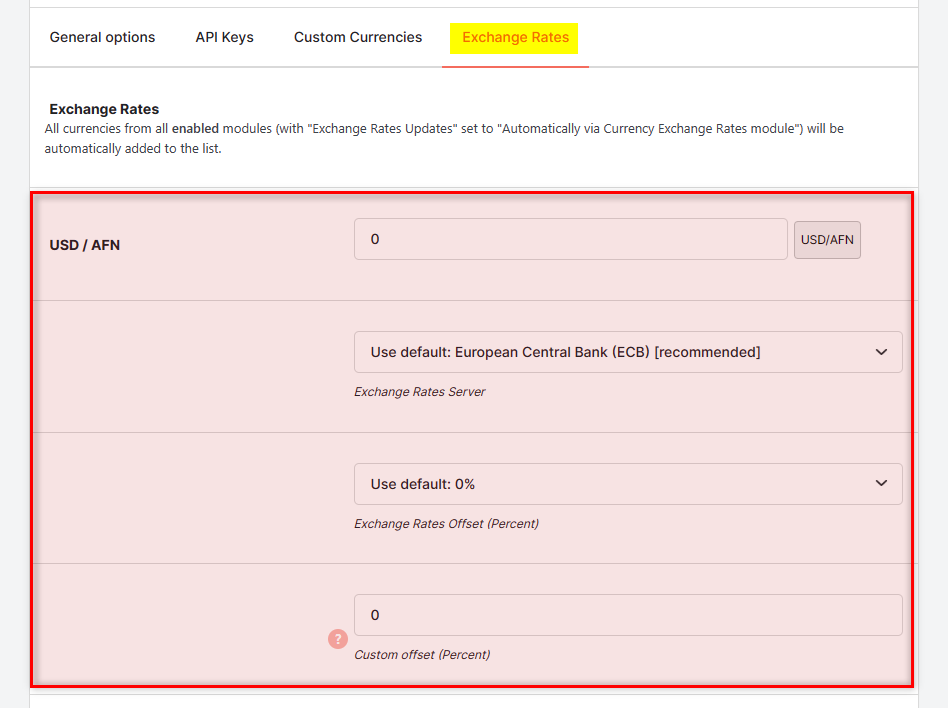
Task: Click the chevron arrow on the ECB server dropdown
Action: pos(881,352)
